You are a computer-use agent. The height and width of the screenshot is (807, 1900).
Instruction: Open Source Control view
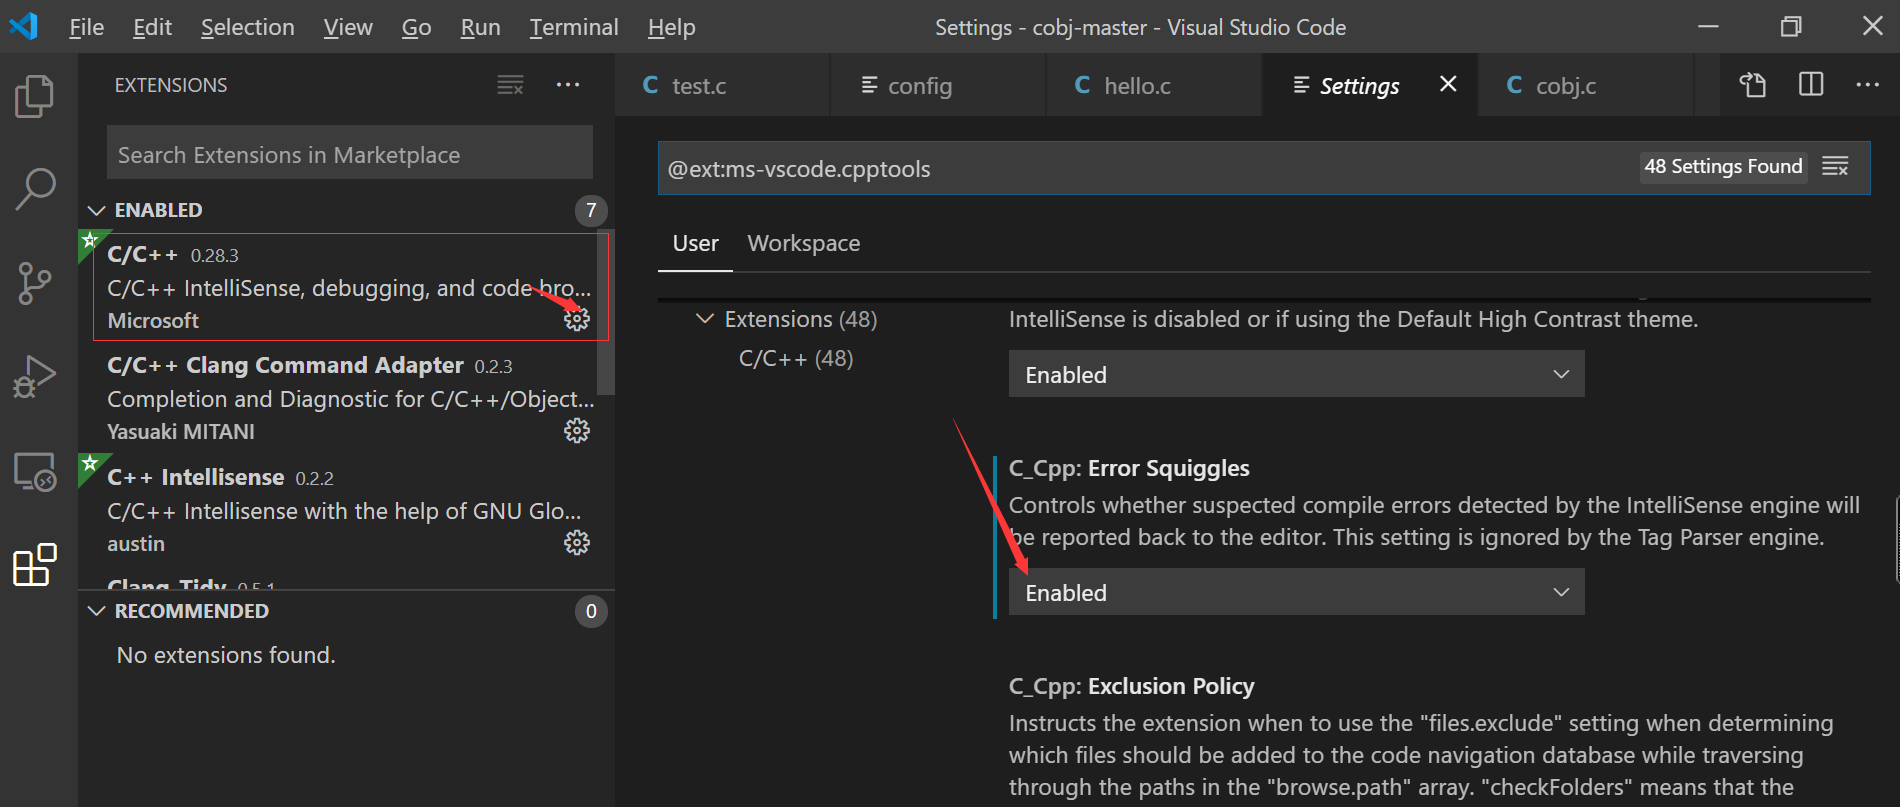(x=35, y=283)
